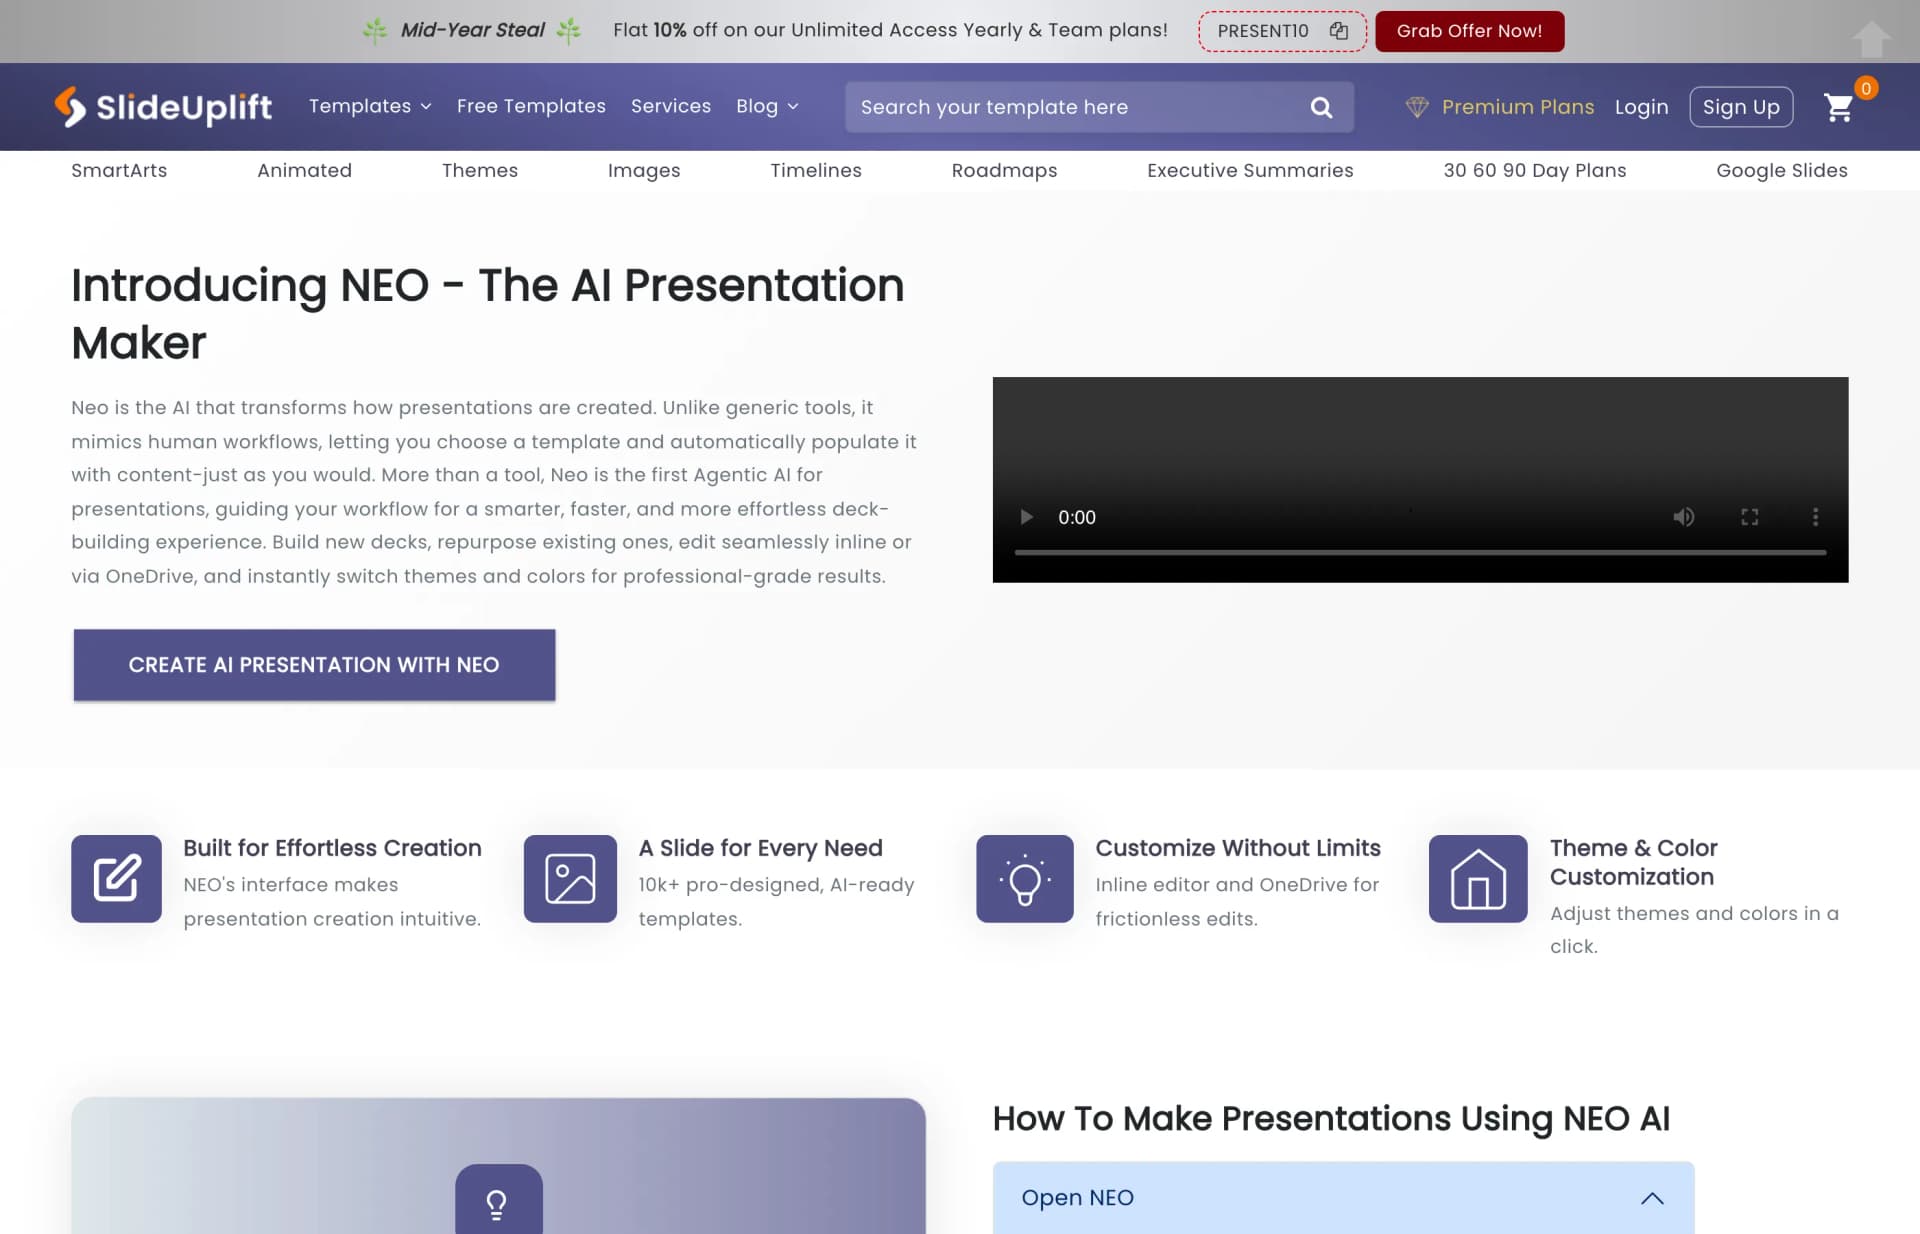Click the Grab Offer Now button
This screenshot has height=1234, width=1920.
coord(1469,30)
